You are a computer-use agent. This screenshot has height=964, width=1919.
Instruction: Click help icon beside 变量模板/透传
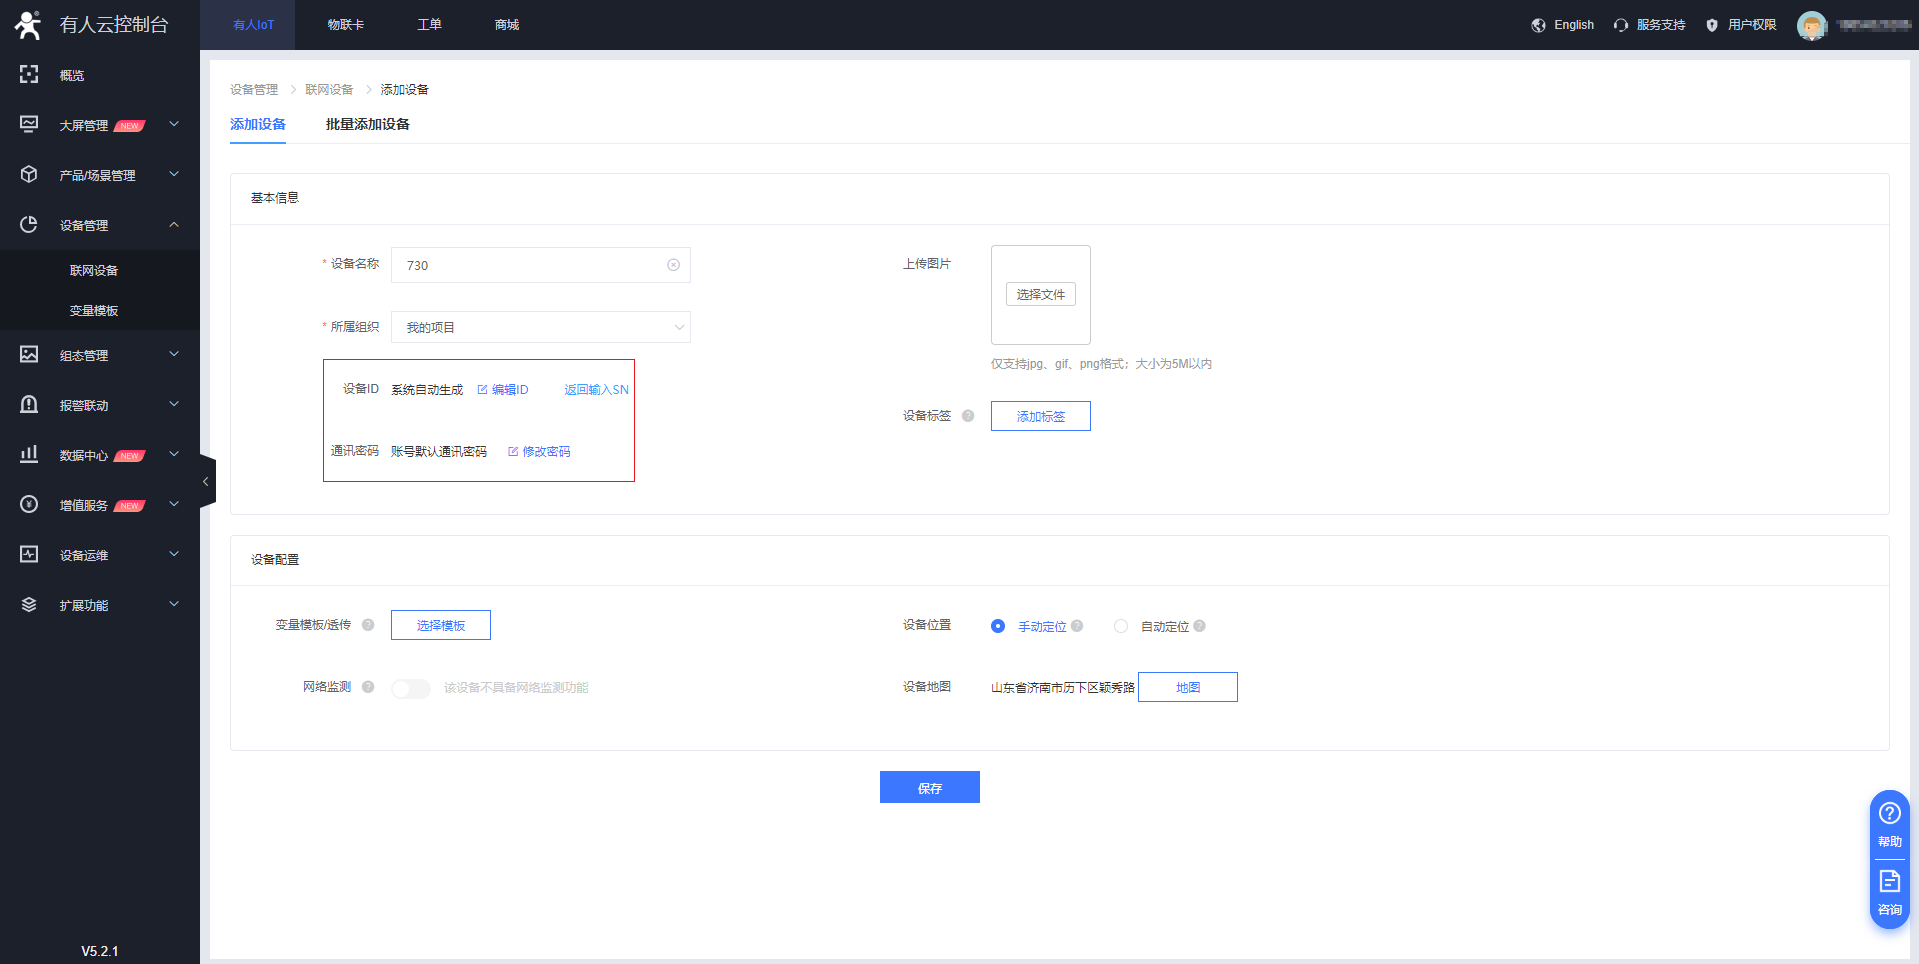click(x=368, y=625)
